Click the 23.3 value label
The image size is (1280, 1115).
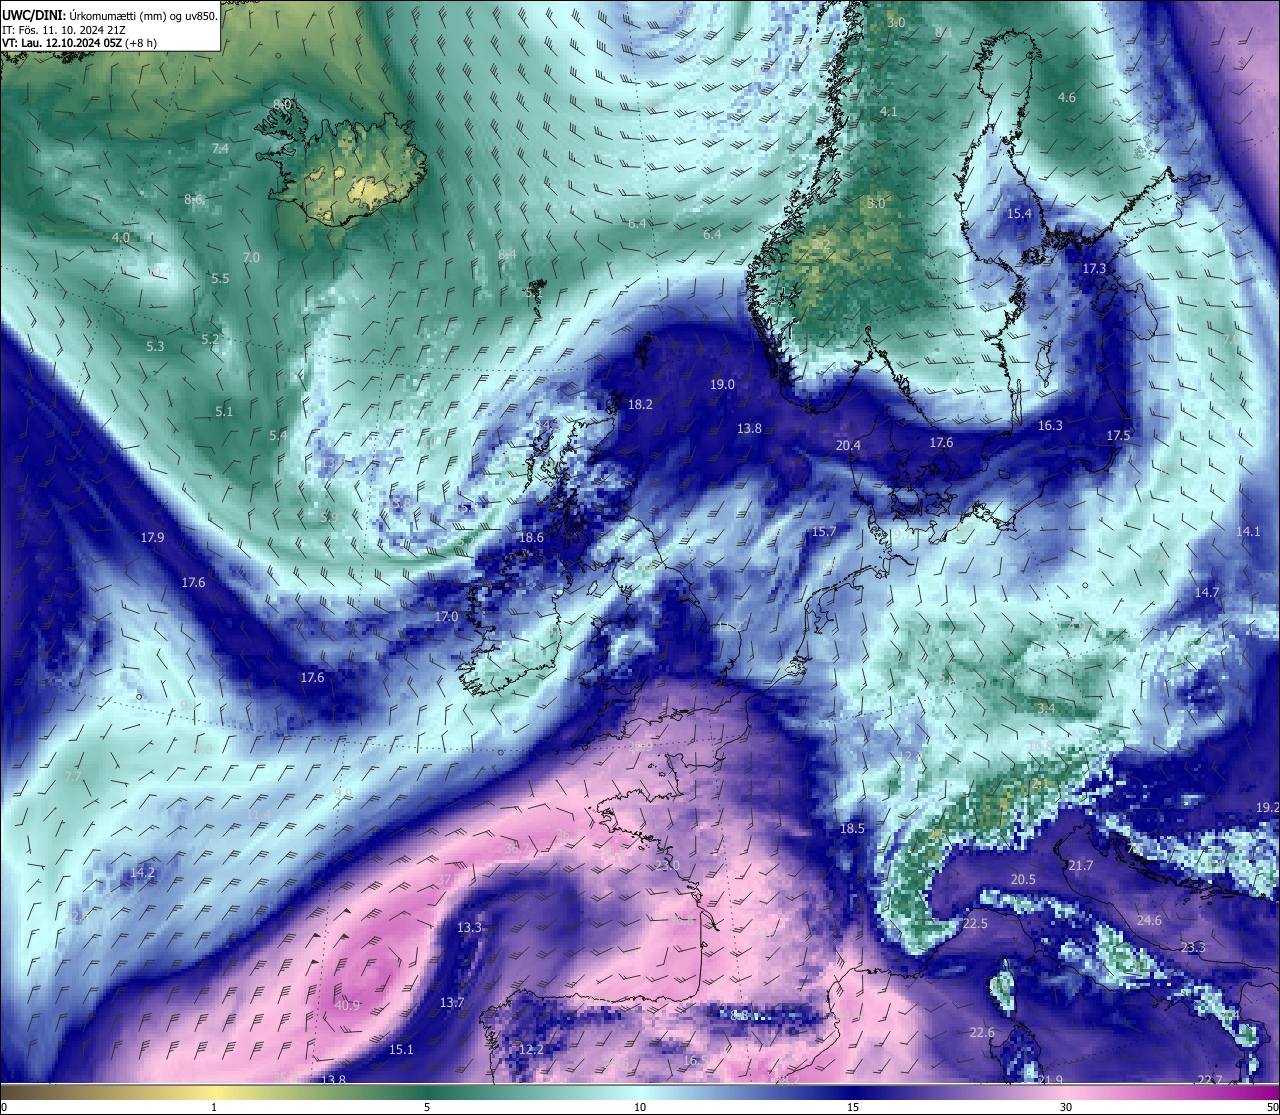click(1193, 948)
